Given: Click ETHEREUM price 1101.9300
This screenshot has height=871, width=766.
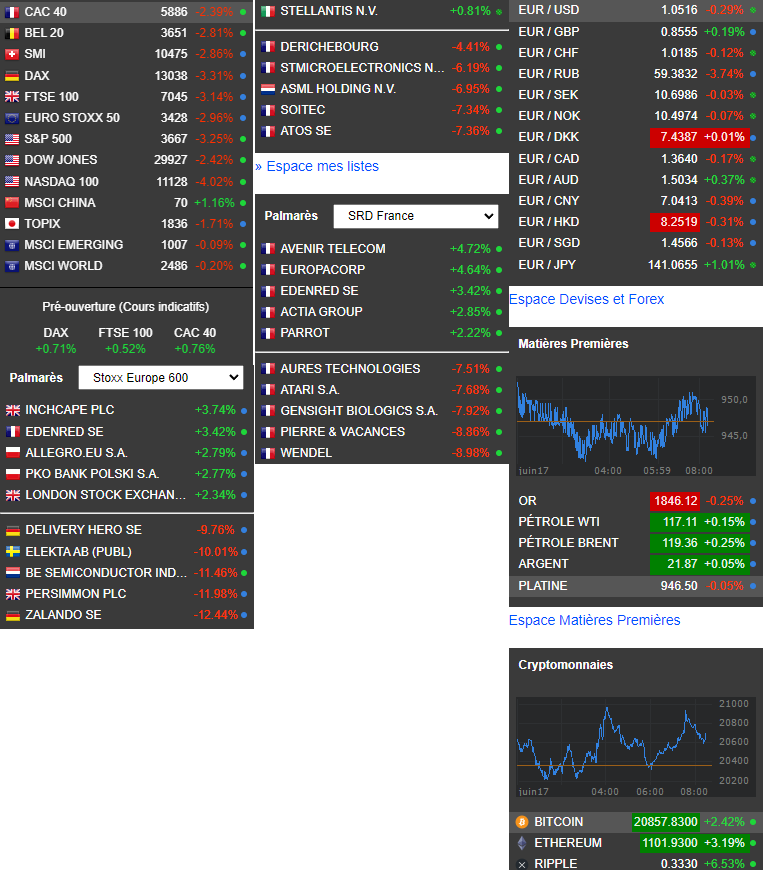Looking at the screenshot, I should click(670, 843).
